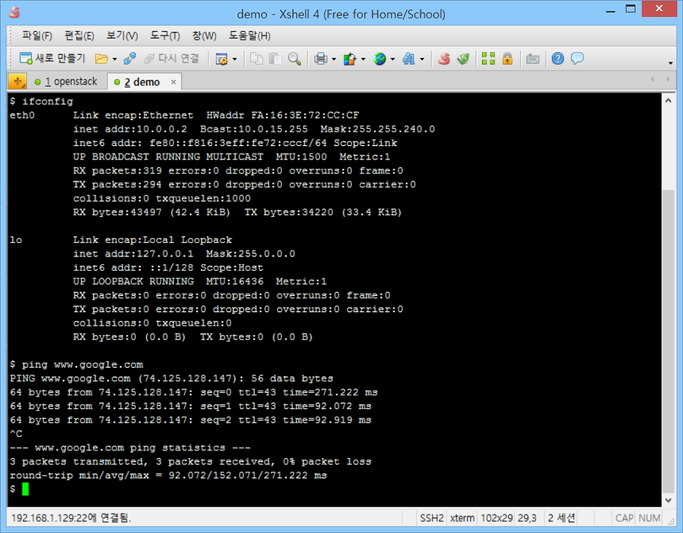The image size is (683, 533).
Task: Open the session folder icon
Action: coord(101,59)
